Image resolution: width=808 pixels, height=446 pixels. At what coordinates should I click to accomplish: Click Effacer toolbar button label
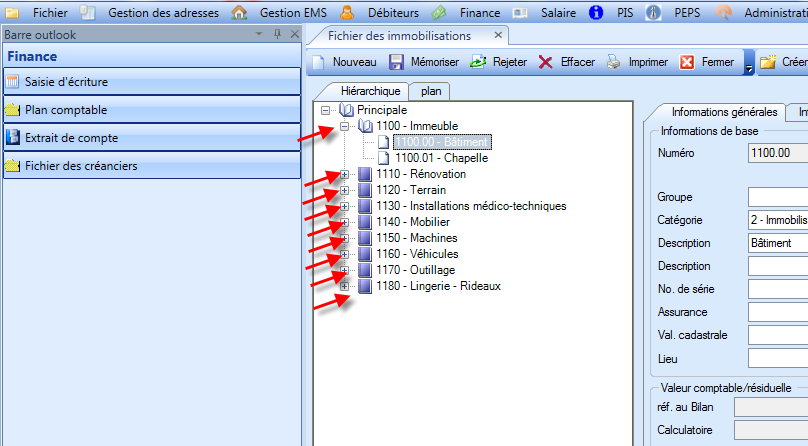pos(578,62)
